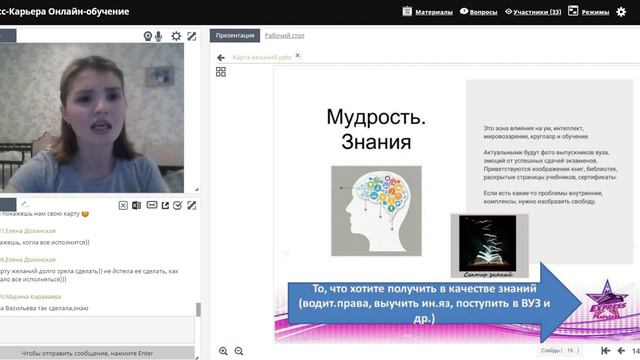Expand the chat panel to fullscreen
The image size is (640, 360).
coord(191,205)
